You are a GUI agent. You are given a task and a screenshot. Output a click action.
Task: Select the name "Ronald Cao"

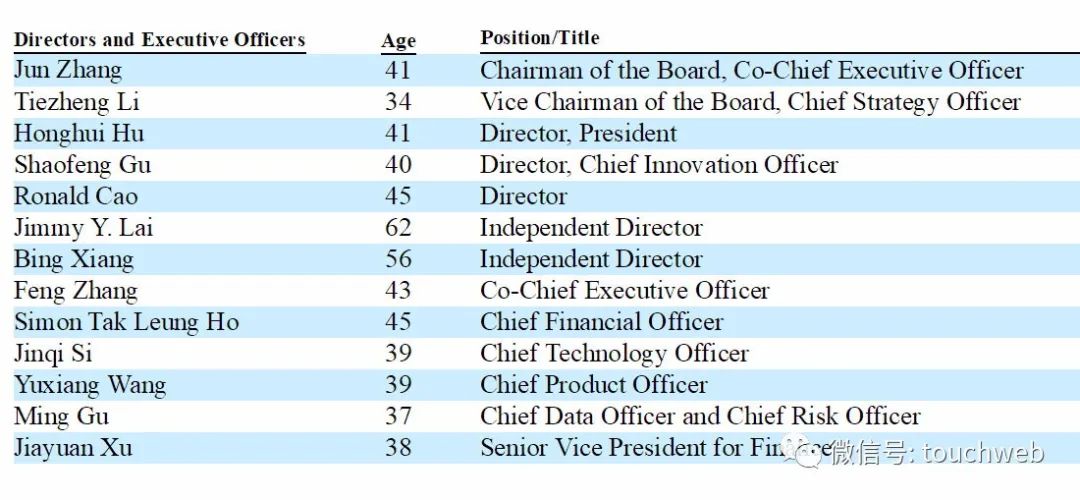(x=76, y=196)
